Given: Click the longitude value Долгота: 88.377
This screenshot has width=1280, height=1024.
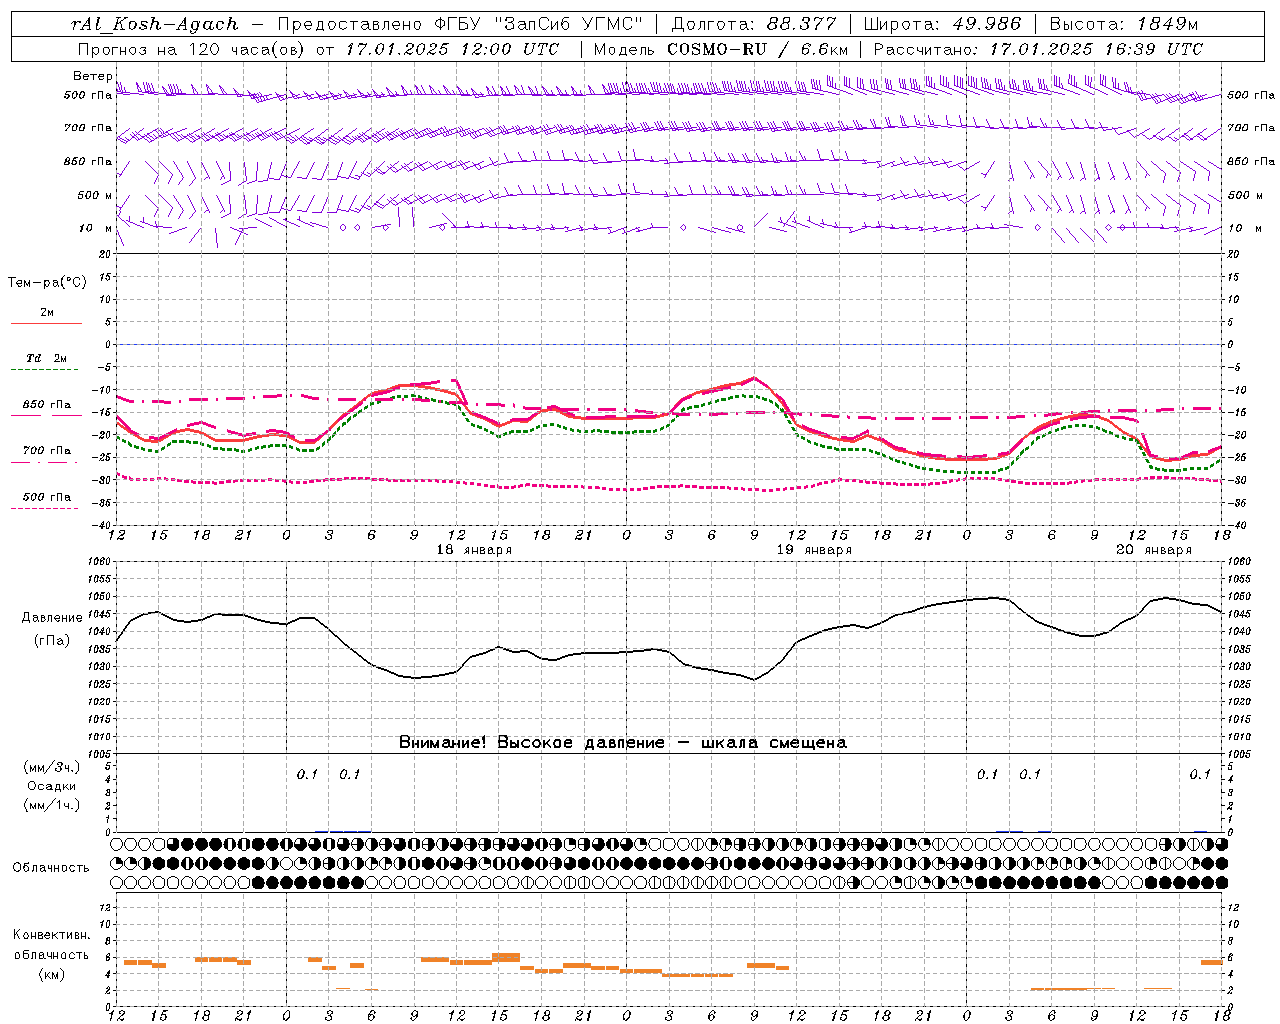Looking at the screenshot, I should coord(753,24).
